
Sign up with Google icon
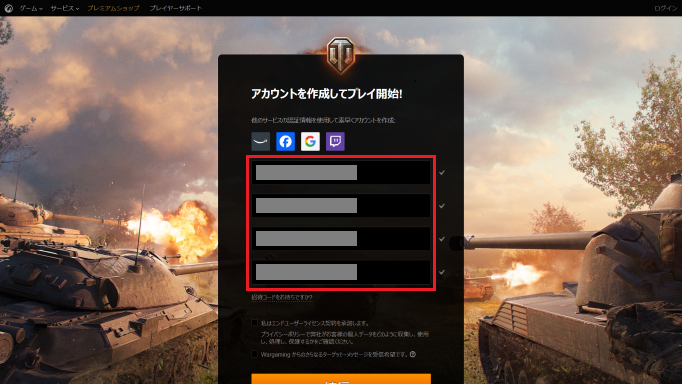[x=310, y=141]
